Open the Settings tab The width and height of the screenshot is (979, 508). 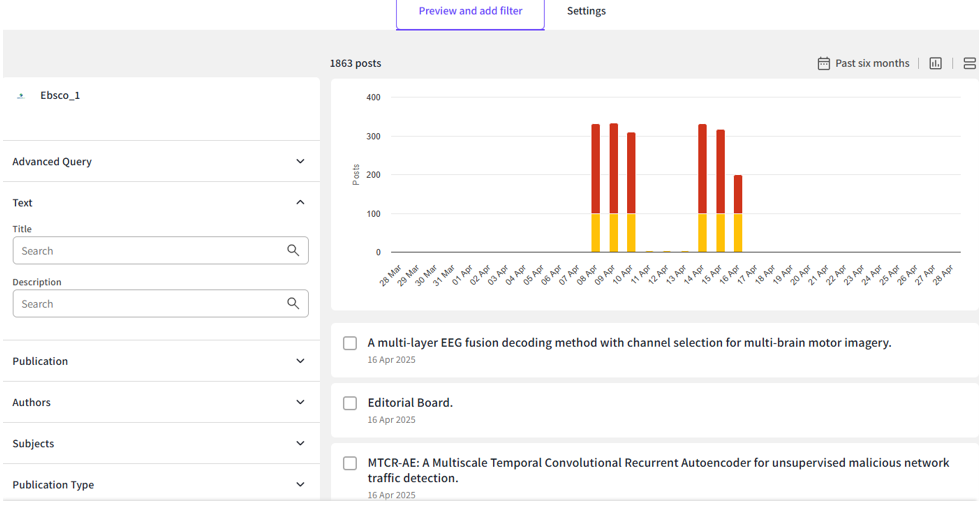tap(586, 11)
